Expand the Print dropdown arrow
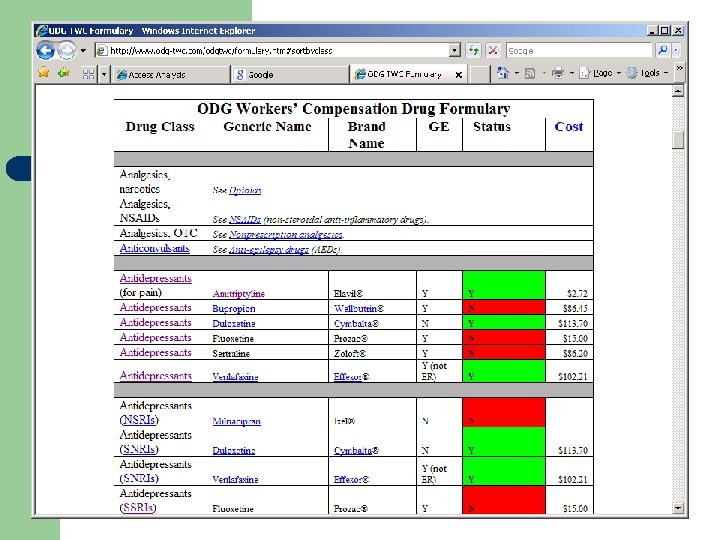This screenshot has width=720, height=540. (x=572, y=73)
